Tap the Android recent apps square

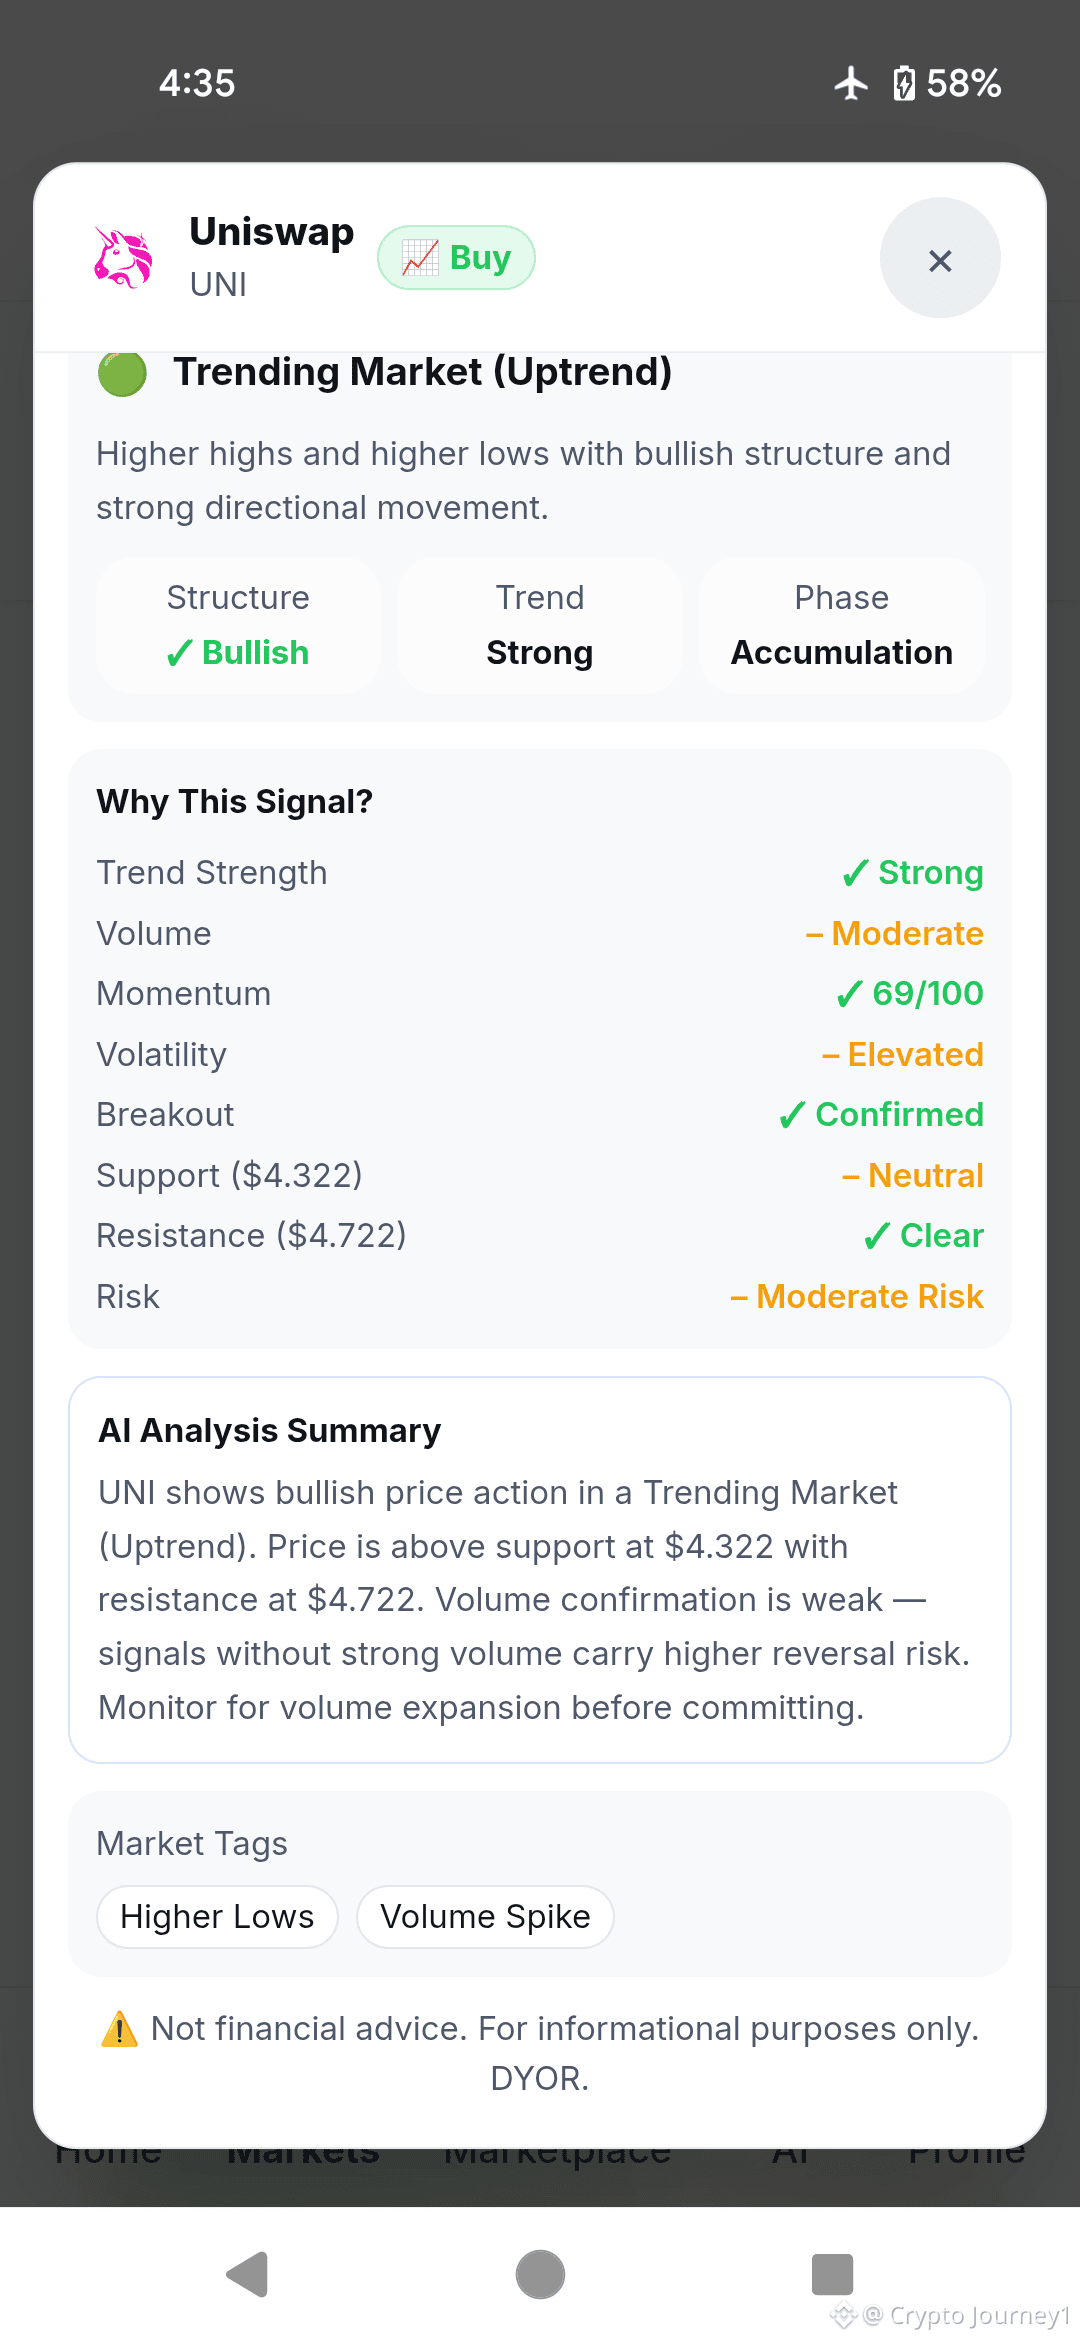pos(832,2274)
